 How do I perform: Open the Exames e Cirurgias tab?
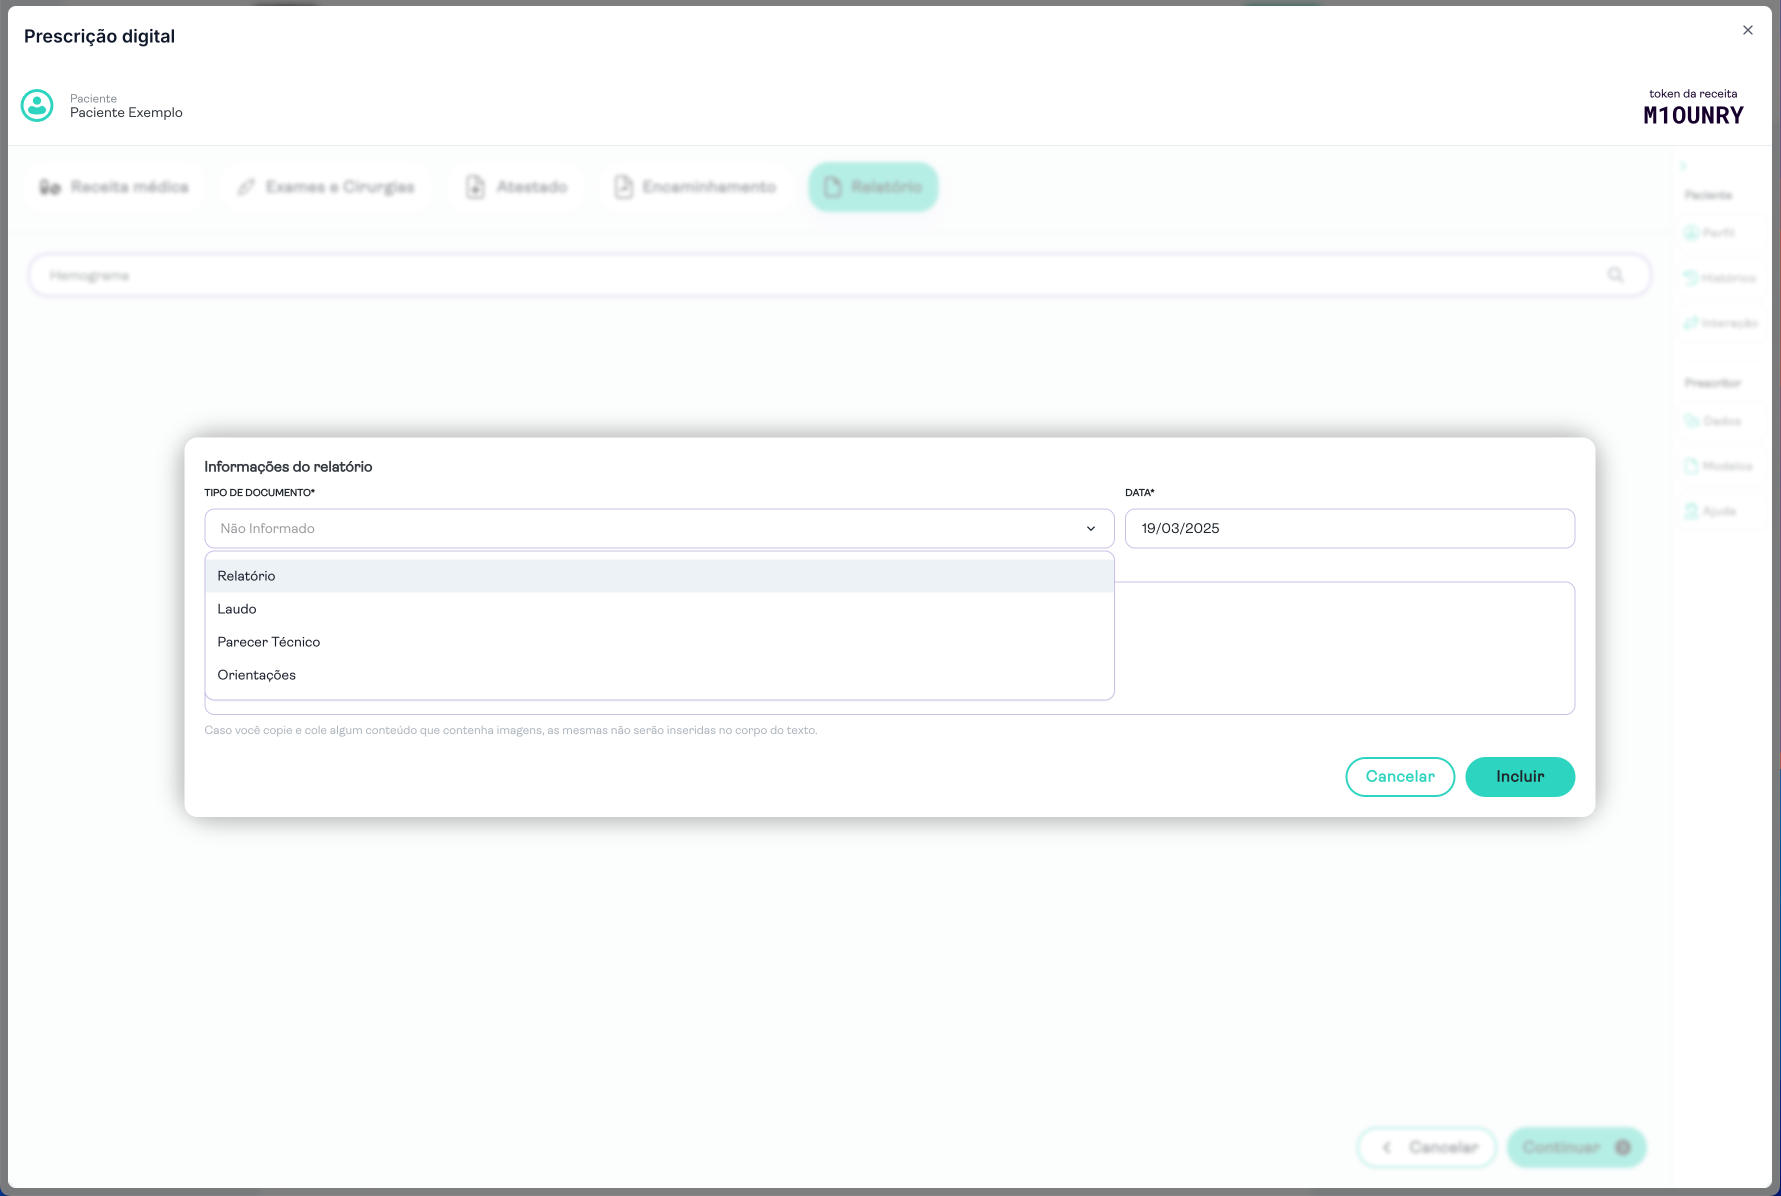click(x=326, y=187)
